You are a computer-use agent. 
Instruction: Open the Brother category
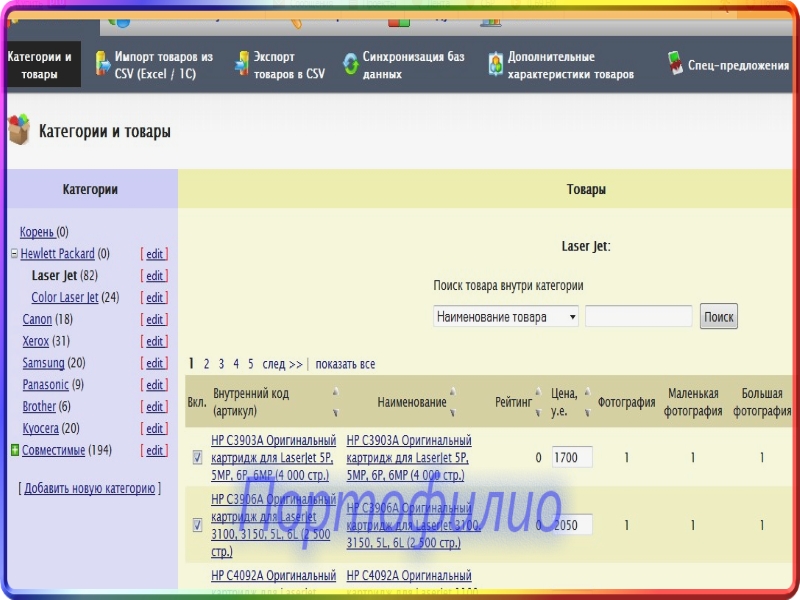click(x=39, y=407)
